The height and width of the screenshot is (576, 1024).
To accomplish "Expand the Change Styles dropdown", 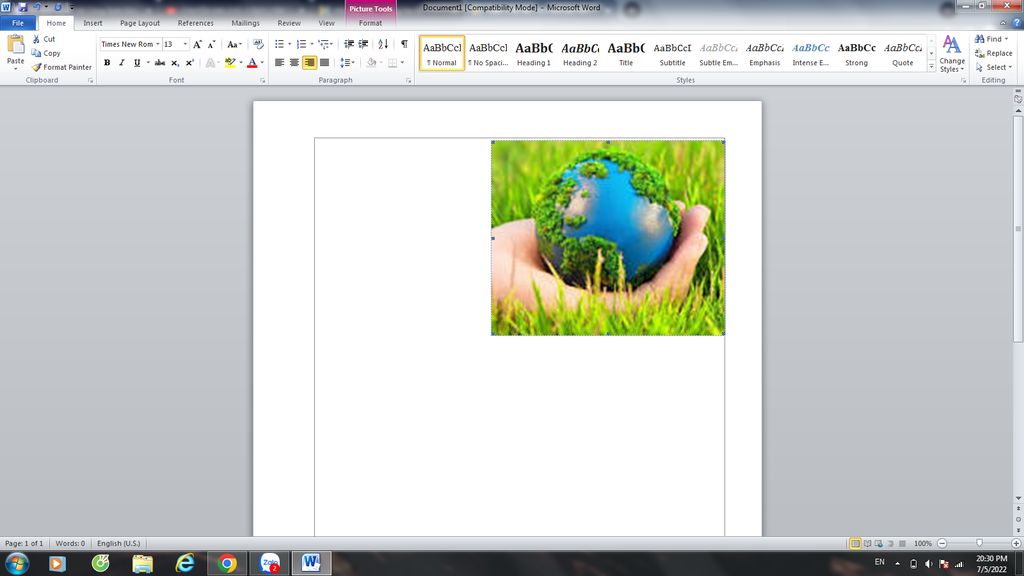I will tap(952, 54).
